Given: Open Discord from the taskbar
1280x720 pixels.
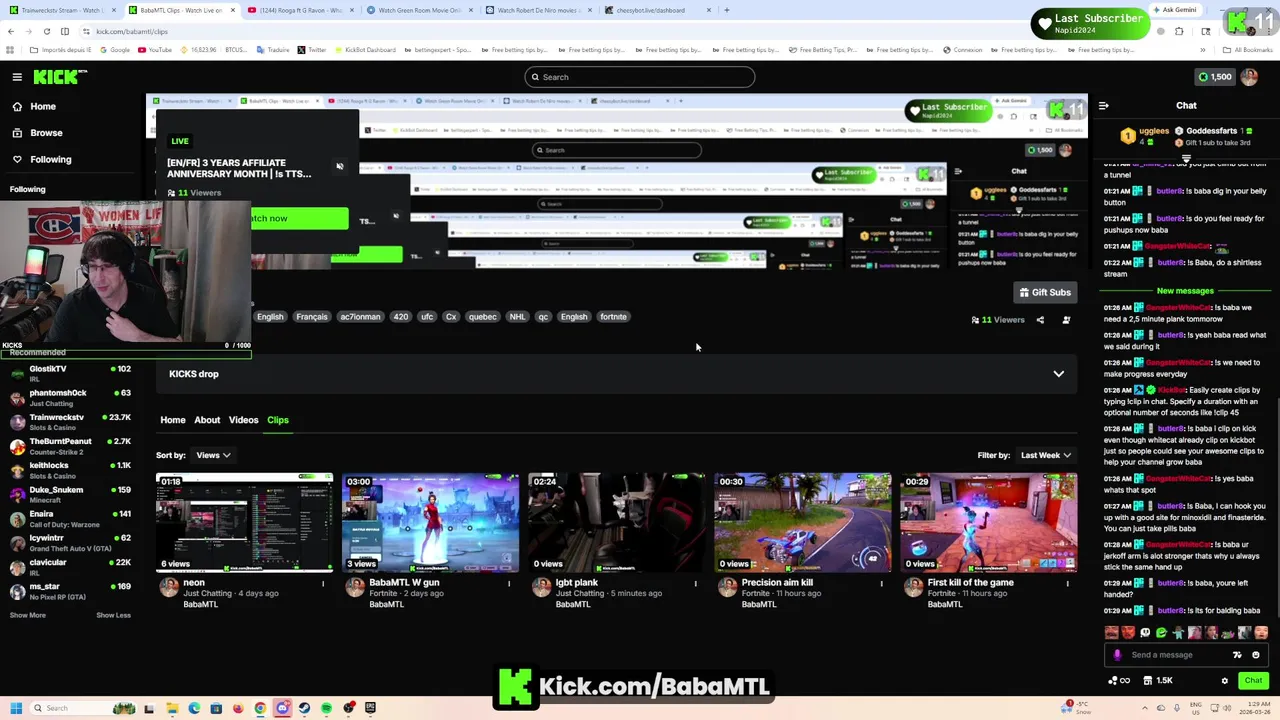Looking at the screenshot, I should click(x=282, y=708).
